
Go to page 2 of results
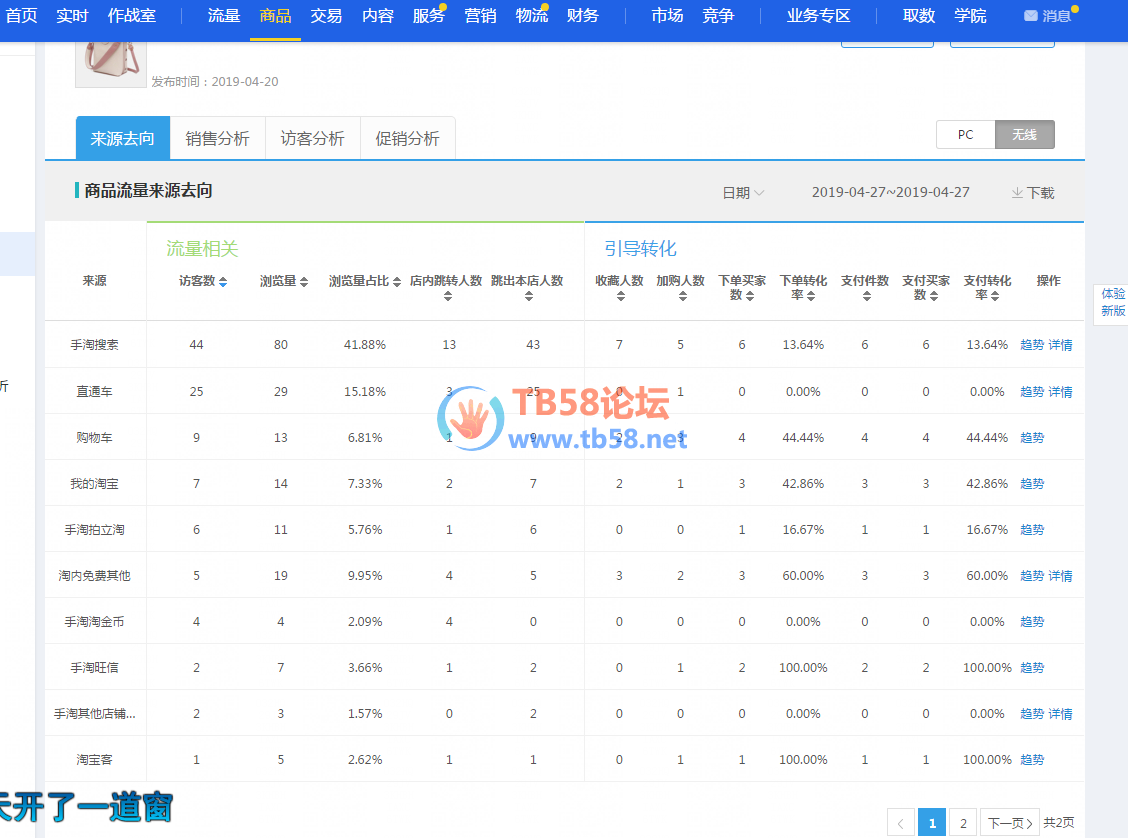point(962,823)
